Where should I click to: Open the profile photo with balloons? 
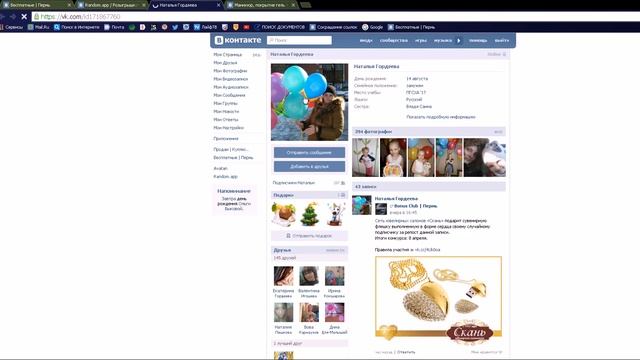click(309, 102)
